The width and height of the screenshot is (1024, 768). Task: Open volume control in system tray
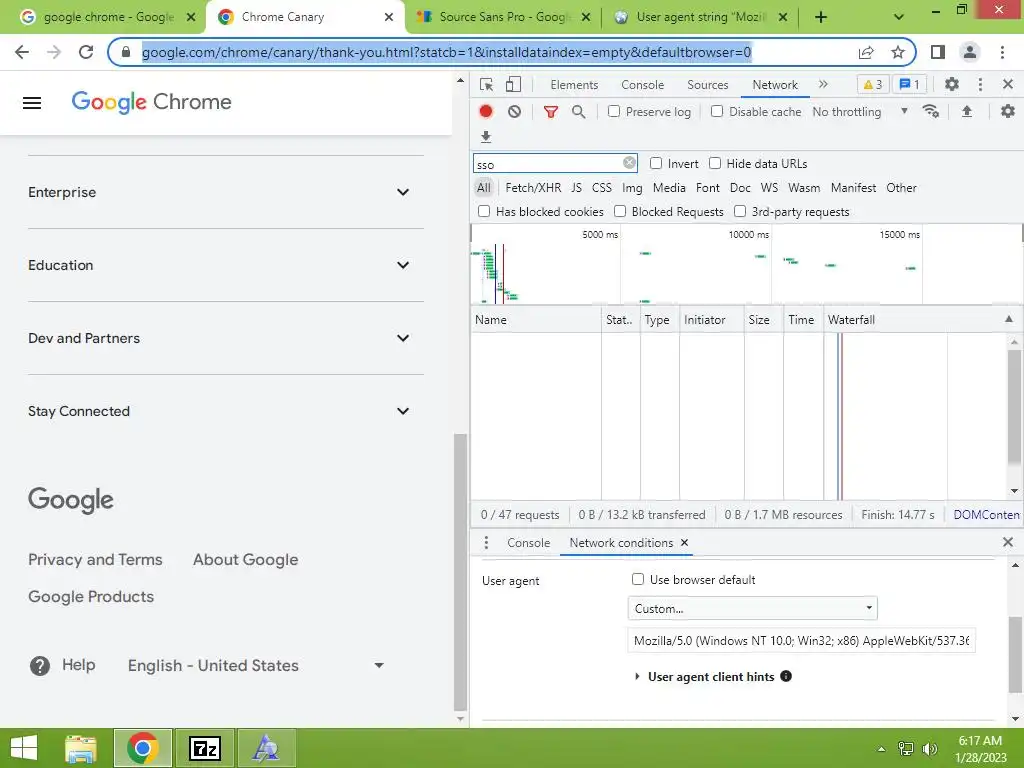[x=930, y=749]
